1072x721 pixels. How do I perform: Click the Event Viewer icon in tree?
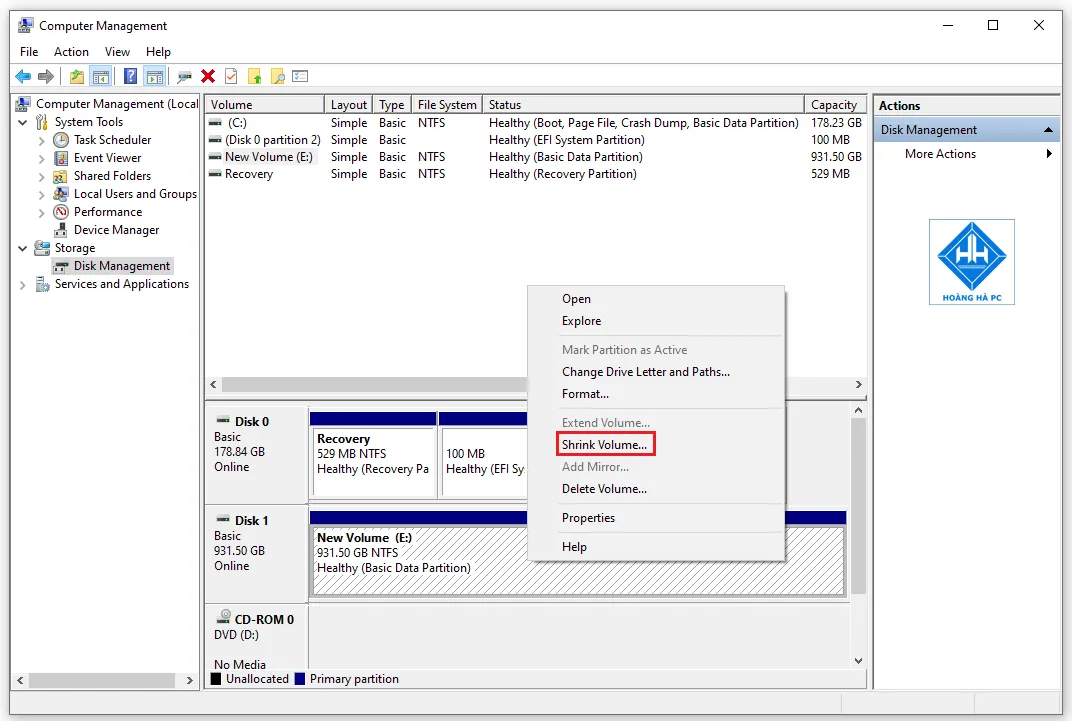pos(62,158)
